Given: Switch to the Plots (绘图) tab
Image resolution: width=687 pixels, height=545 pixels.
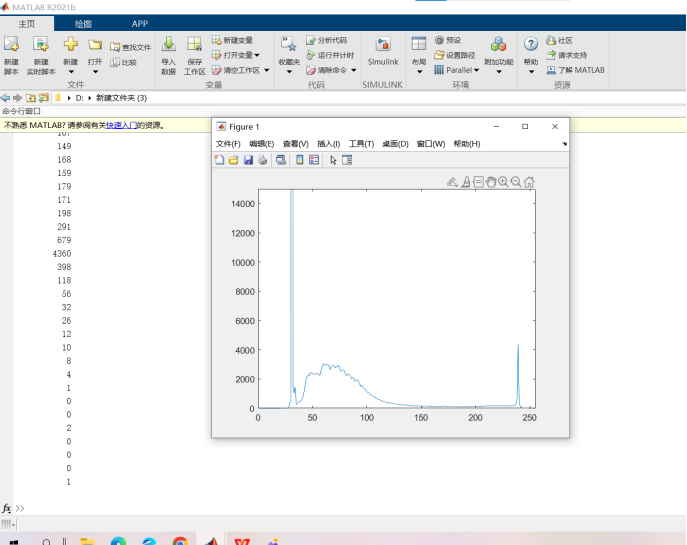Looking at the screenshot, I should (x=83, y=24).
